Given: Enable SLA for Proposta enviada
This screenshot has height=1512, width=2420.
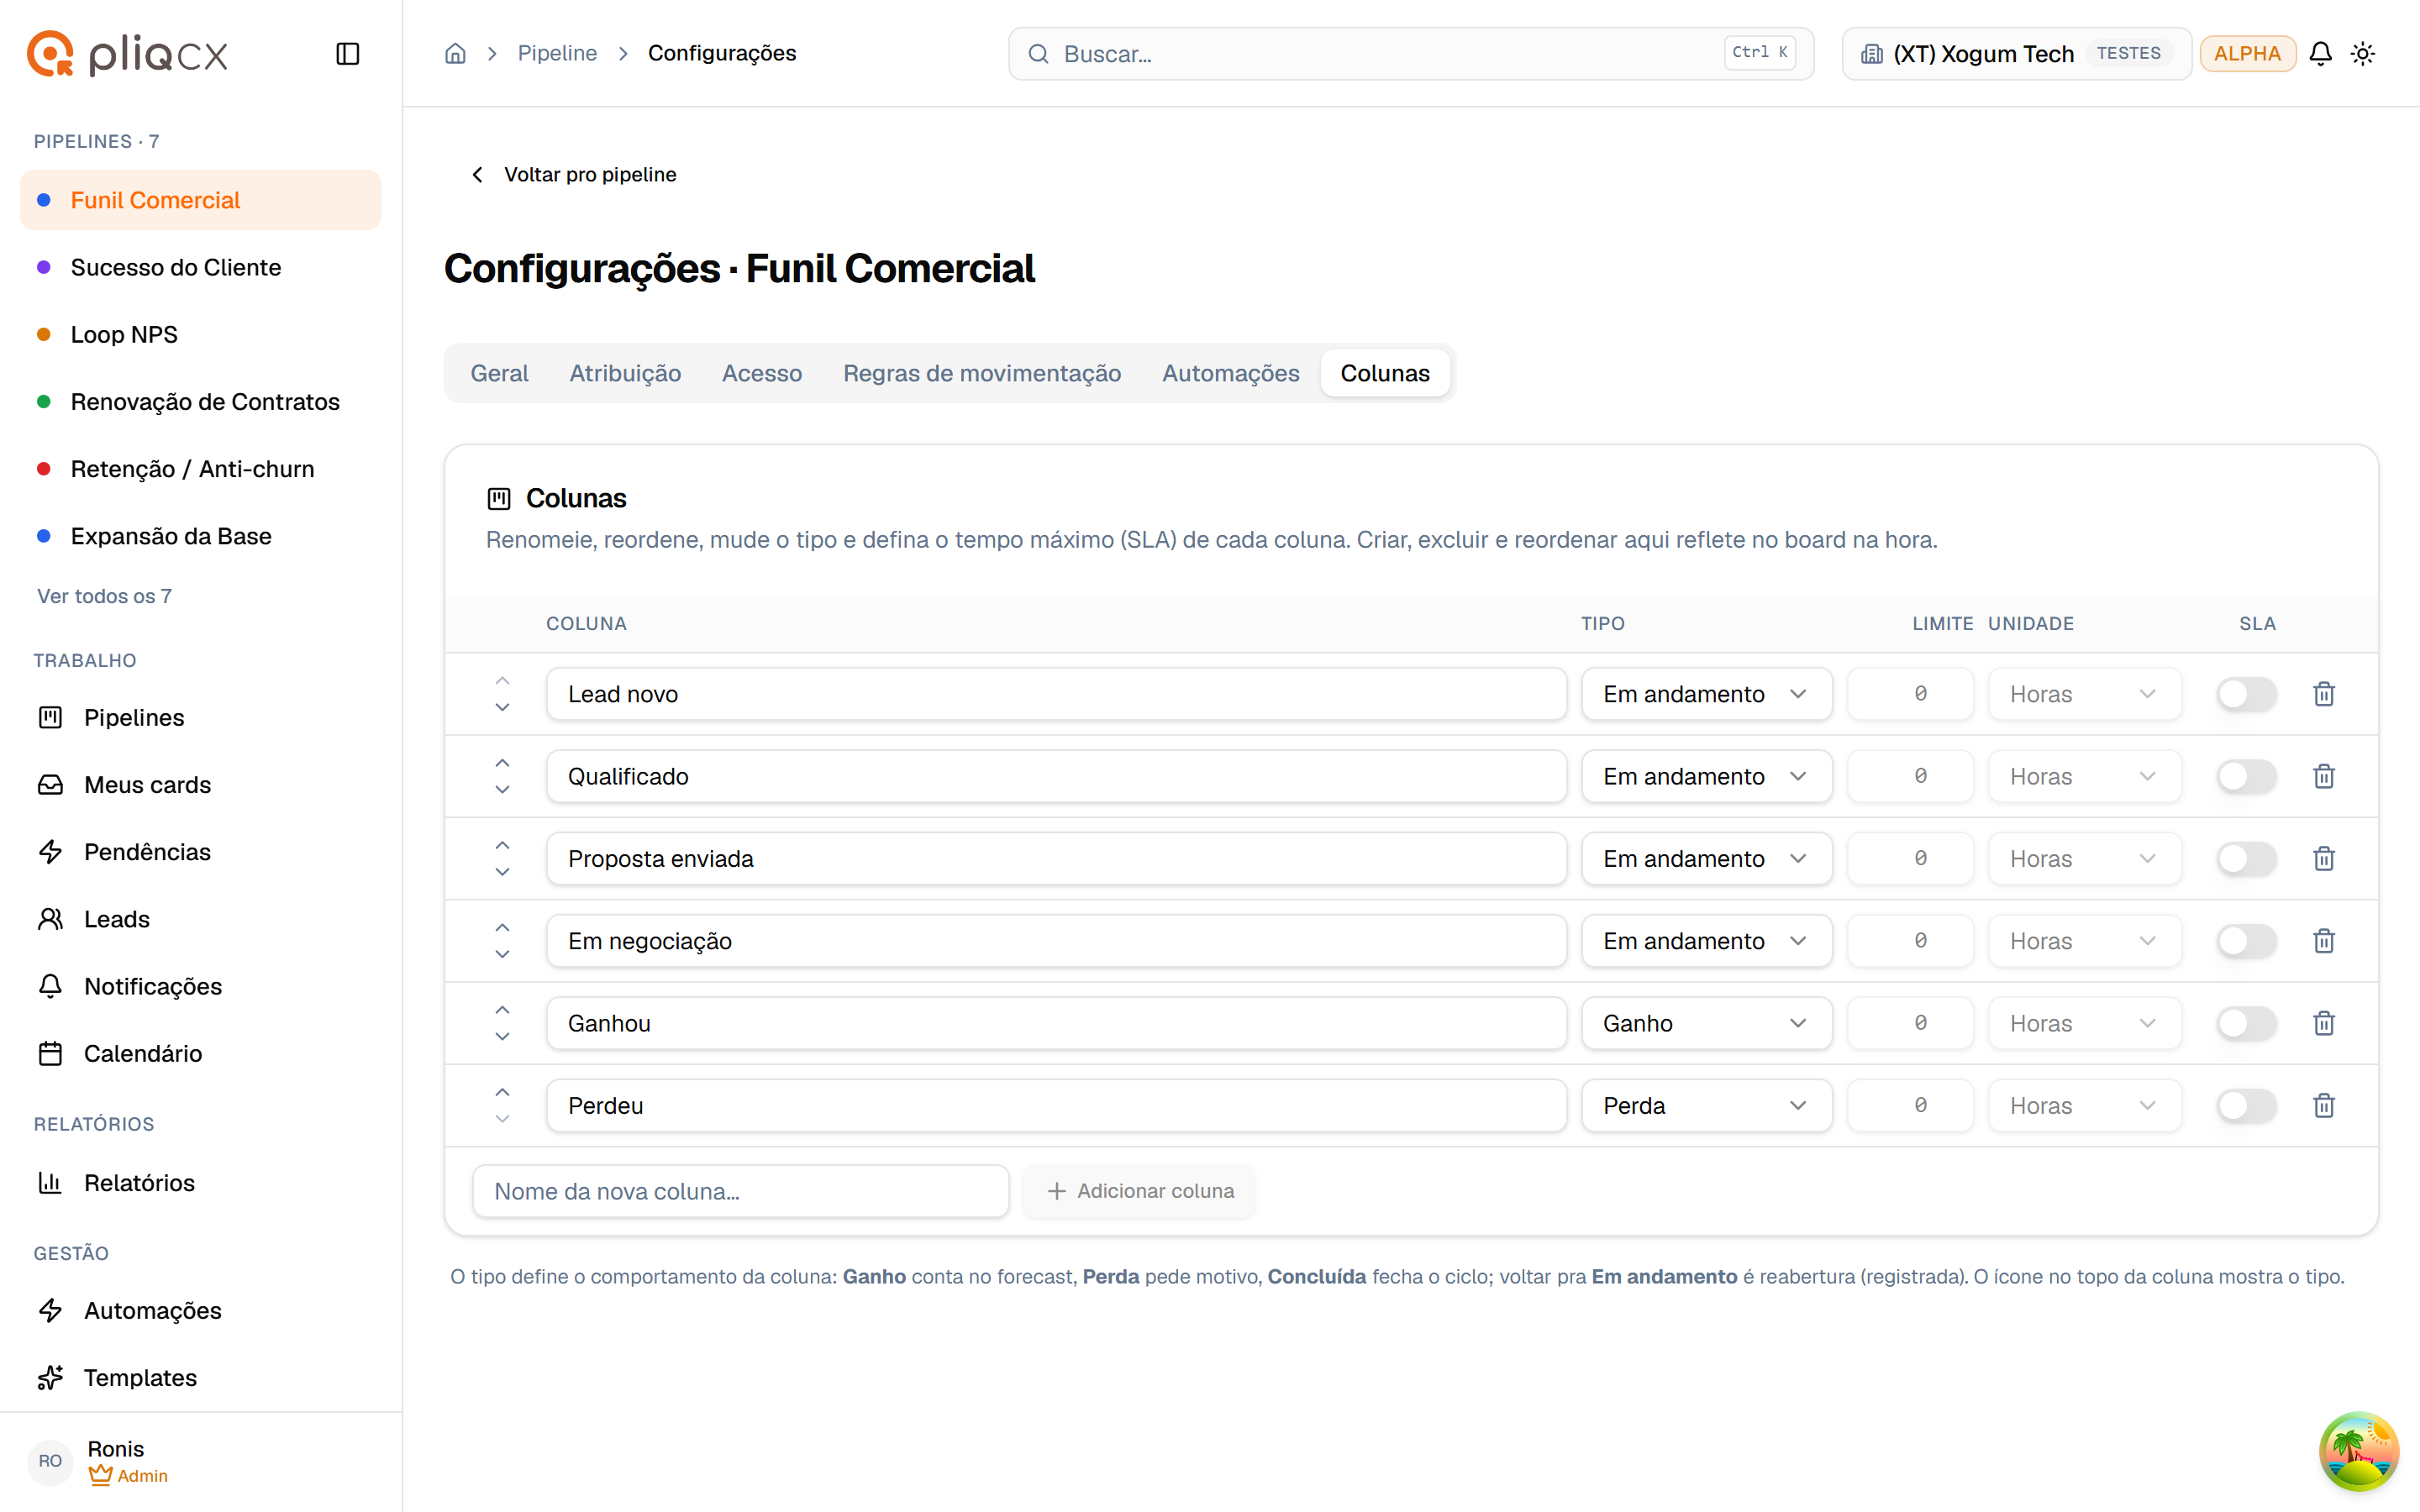Looking at the screenshot, I should (x=2246, y=859).
